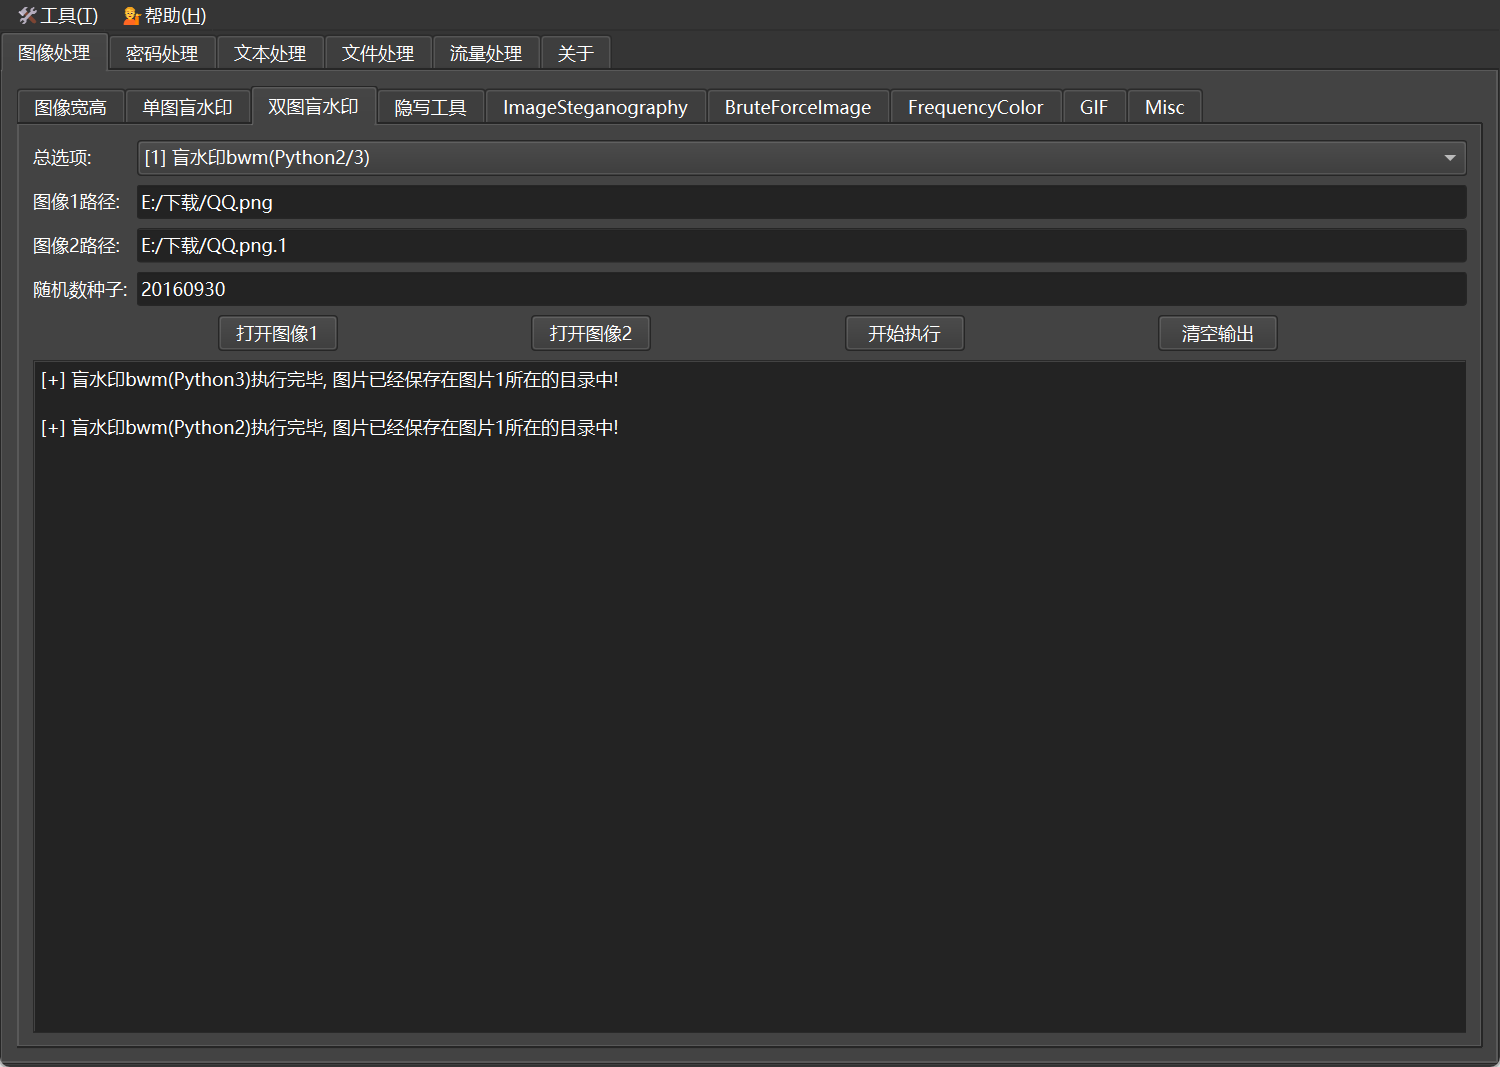Click the Python2 finished output line
The width and height of the screenshot is (1500, 1067).
pos(330,428)
